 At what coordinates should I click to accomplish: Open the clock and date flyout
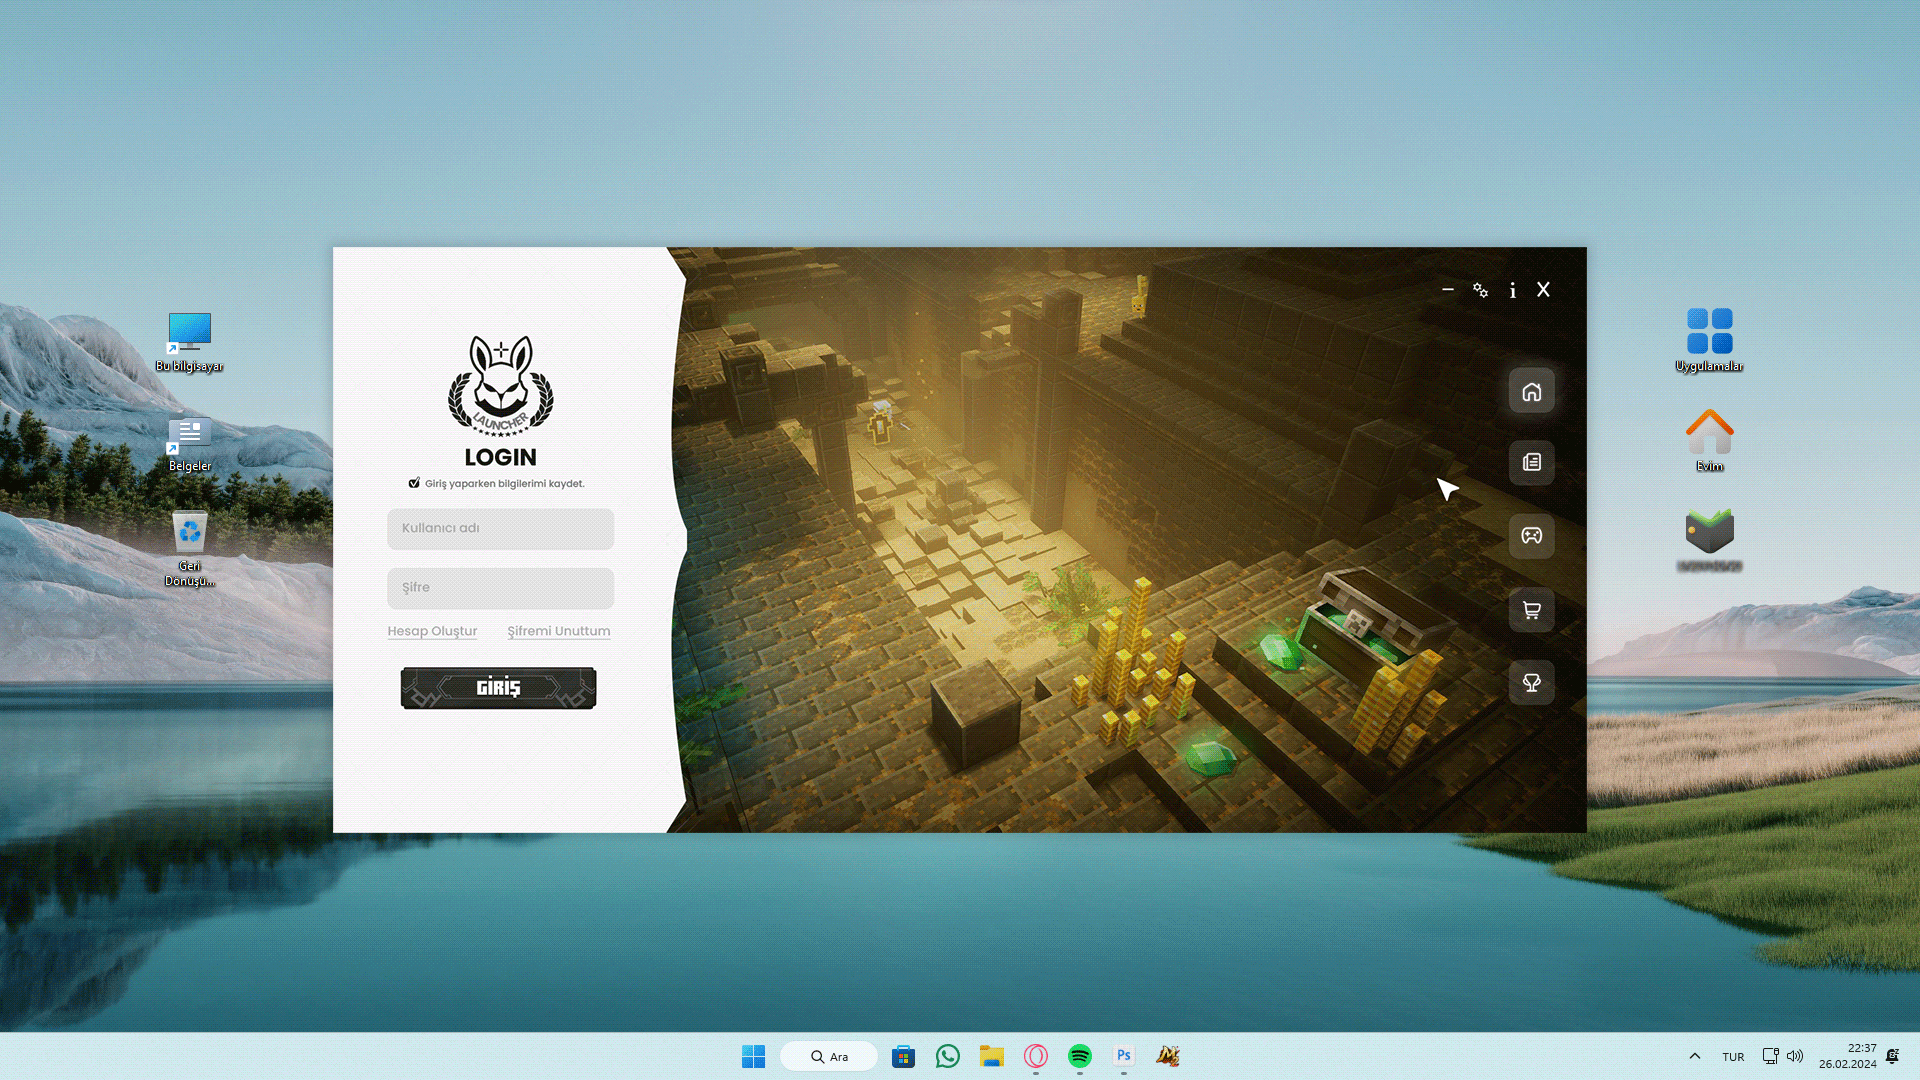click(1848, 1056)
